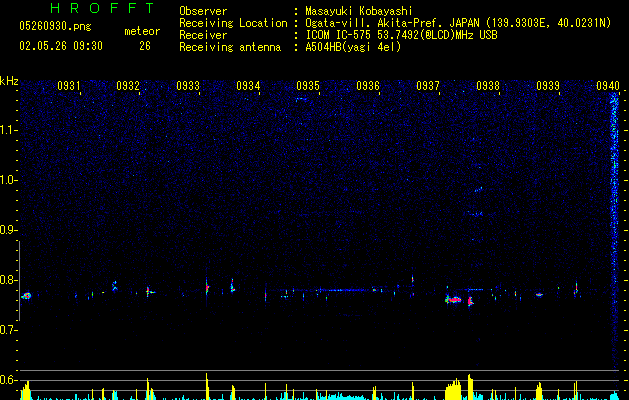
Task: Click the 0932 time marker
Action: click(x=128, y=86)
